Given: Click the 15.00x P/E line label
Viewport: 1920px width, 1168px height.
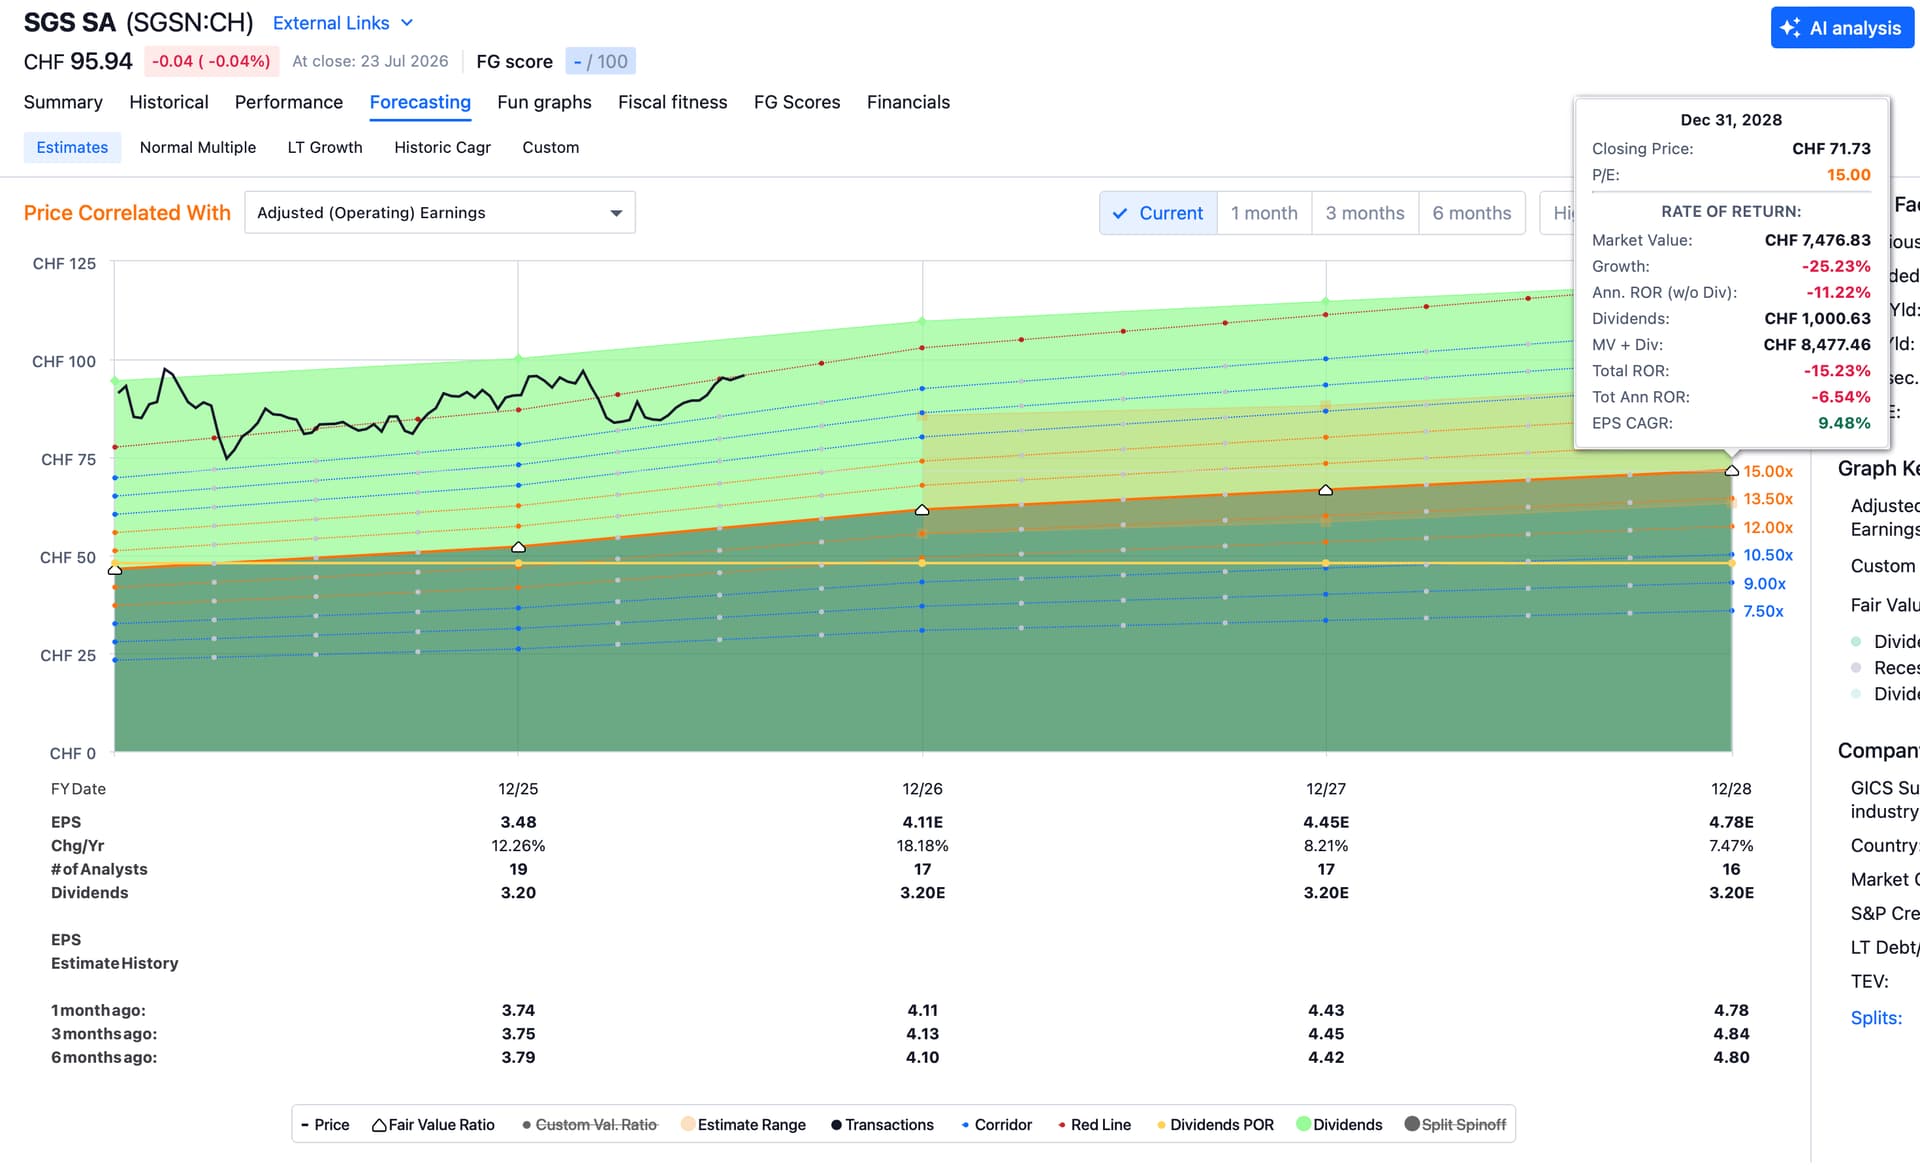Looking at the screenshot, I should pyautogui.click(x=1768, y=471).
